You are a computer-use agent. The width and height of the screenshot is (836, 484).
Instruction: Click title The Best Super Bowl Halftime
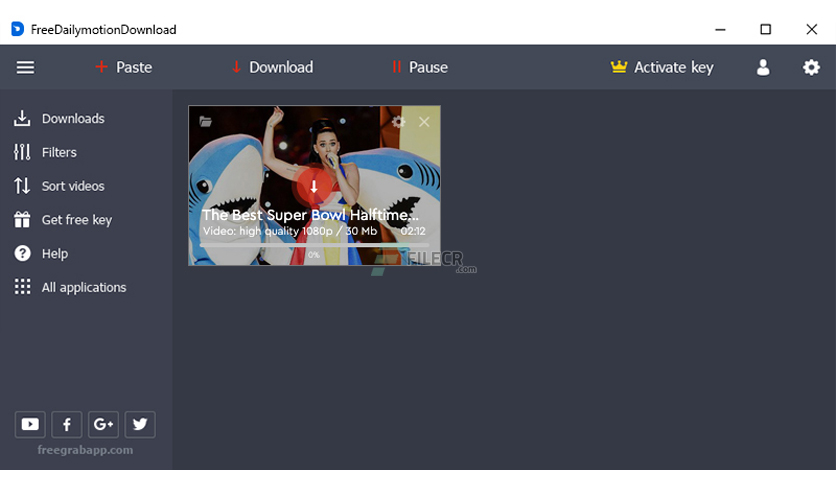310,215
